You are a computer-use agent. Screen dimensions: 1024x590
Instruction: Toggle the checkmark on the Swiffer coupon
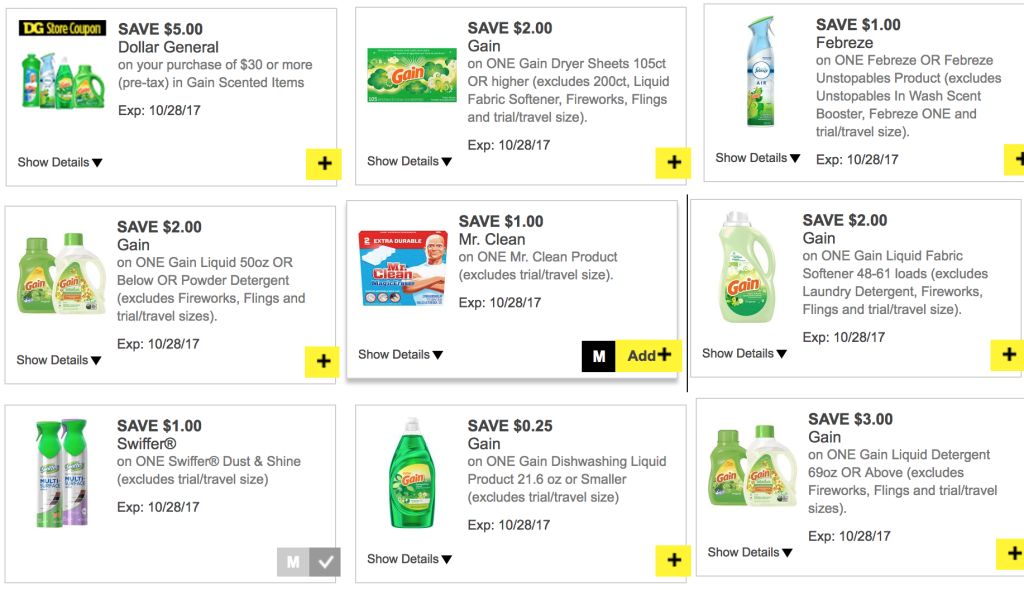[x=324, y=563]
